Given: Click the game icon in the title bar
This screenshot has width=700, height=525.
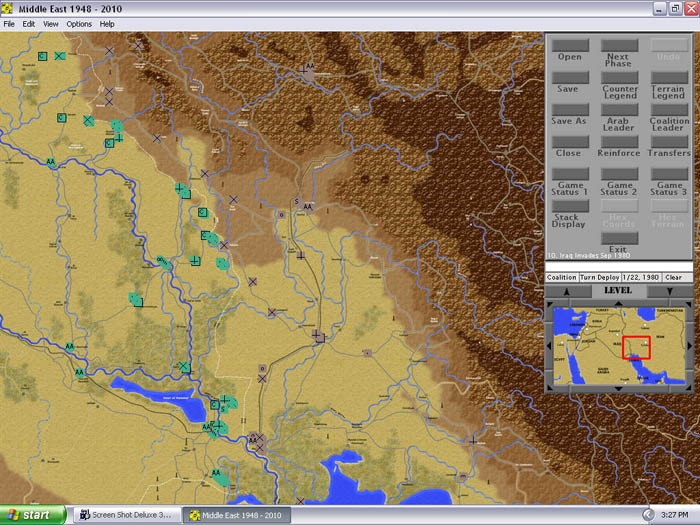Looking at the screenshot, I should (x=7, y=8).
